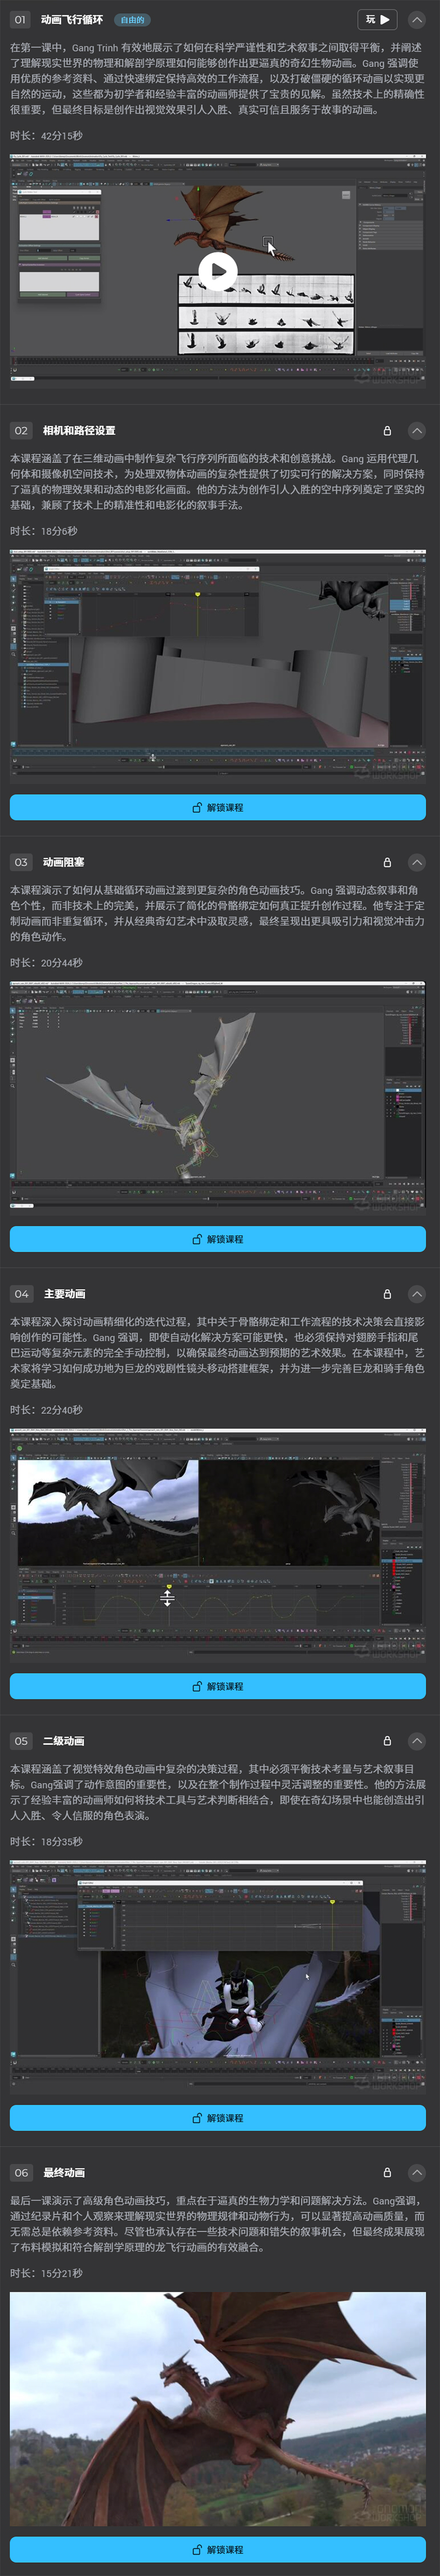Click lesson title 二级动画

pos(64,1742)
